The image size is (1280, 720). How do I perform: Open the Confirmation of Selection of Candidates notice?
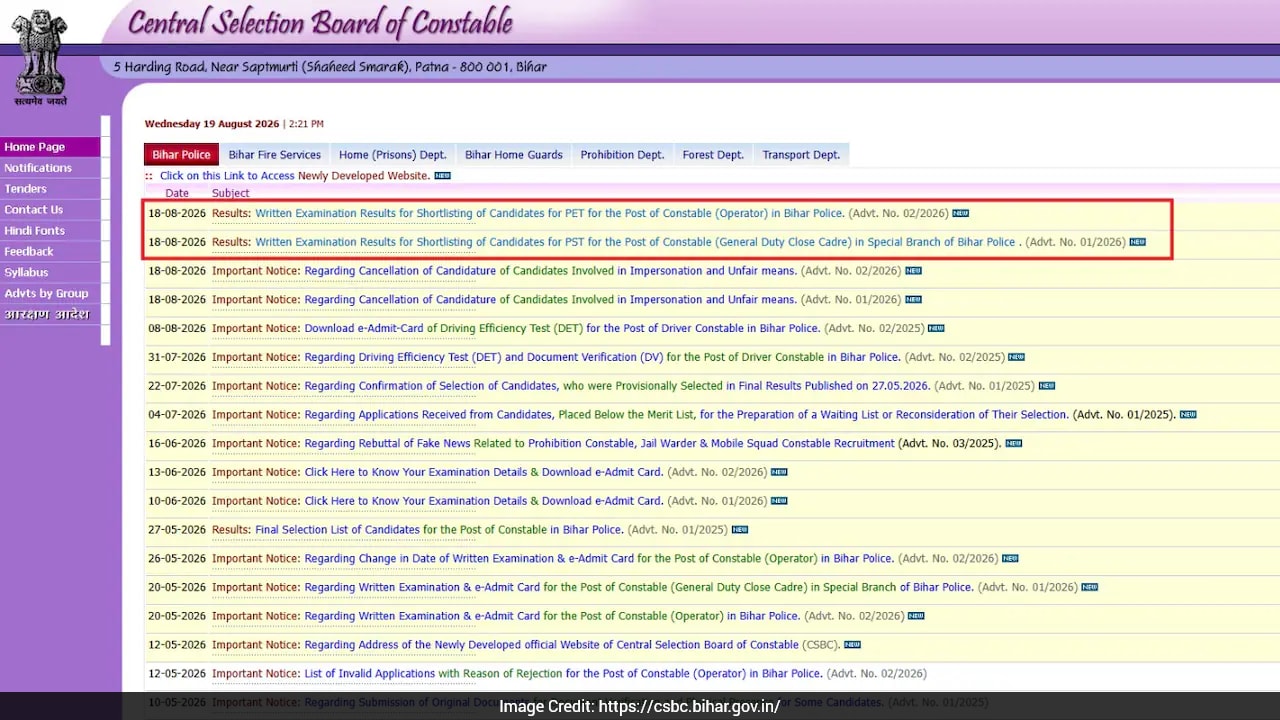[x=617, y=386]
